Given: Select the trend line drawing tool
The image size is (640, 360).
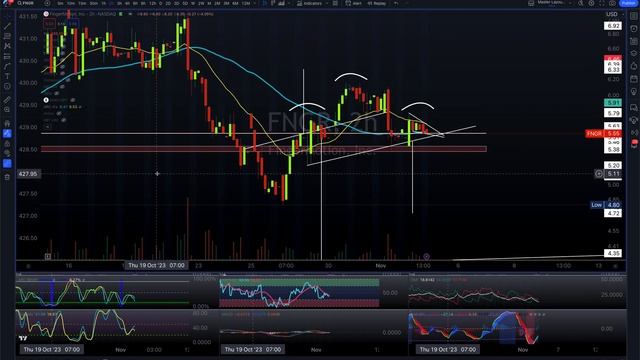Looking at the screenshot, I should point(7,26).
